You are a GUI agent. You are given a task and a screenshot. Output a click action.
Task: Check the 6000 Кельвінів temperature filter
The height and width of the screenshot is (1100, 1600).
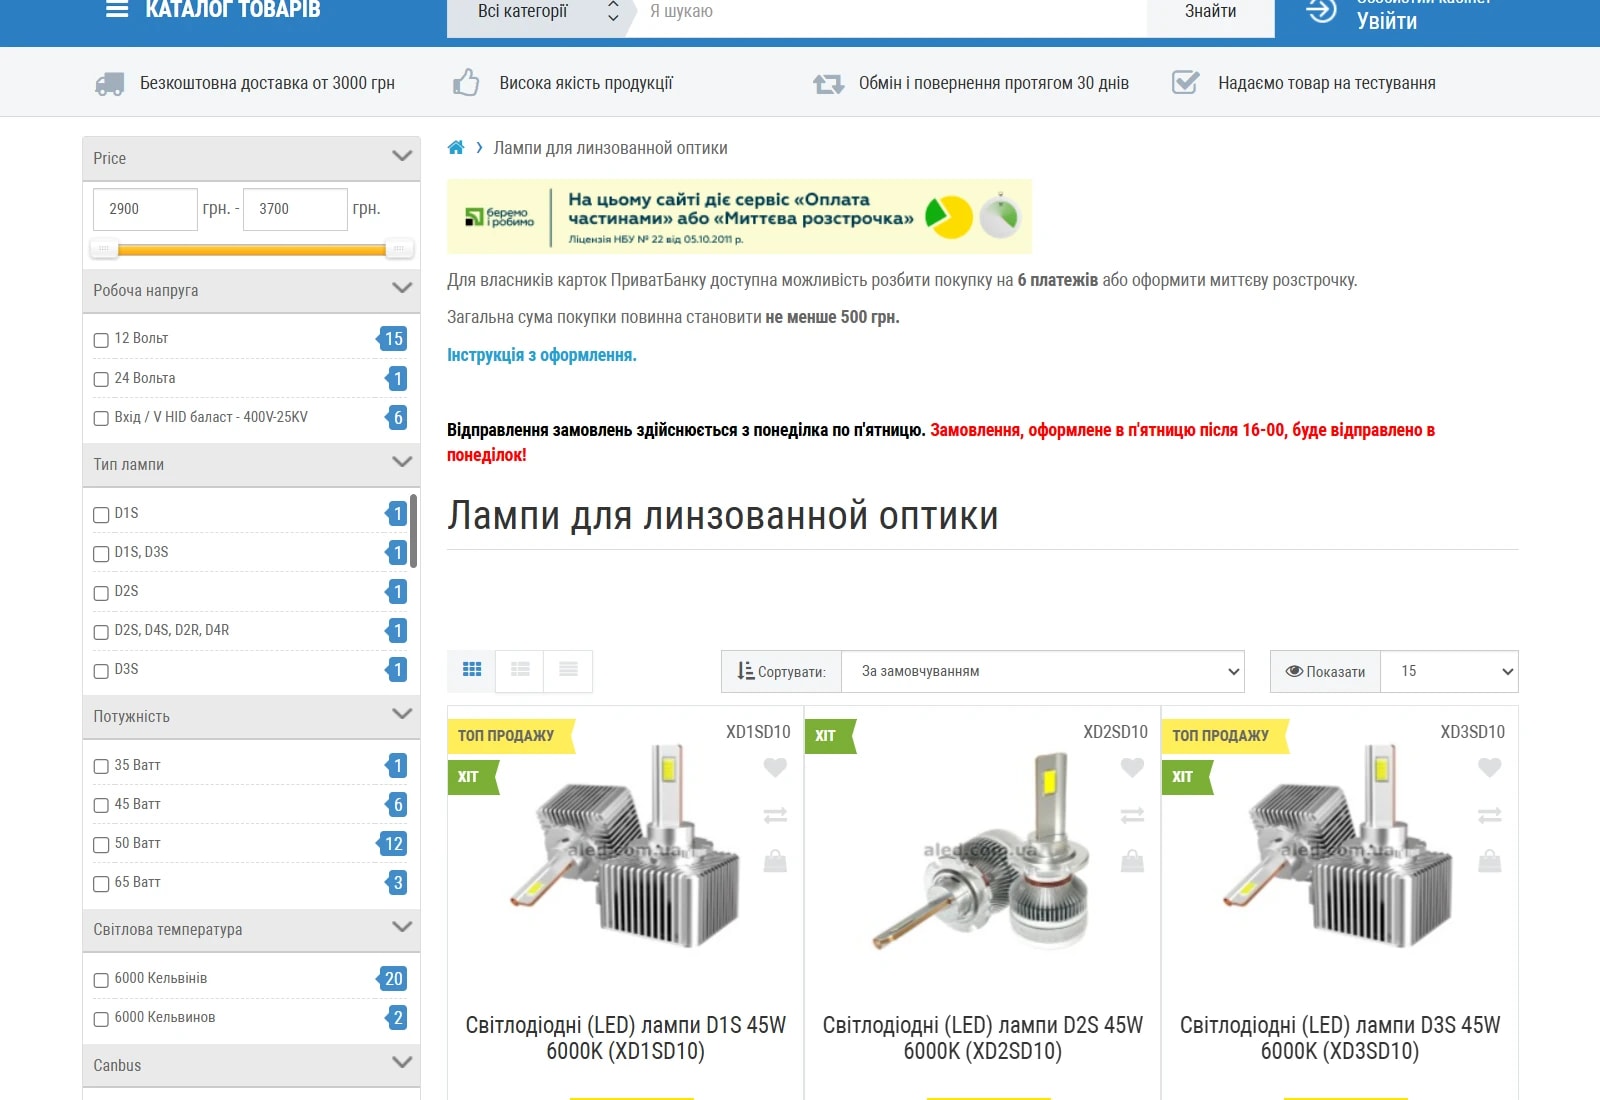click(x=101, y=980)
